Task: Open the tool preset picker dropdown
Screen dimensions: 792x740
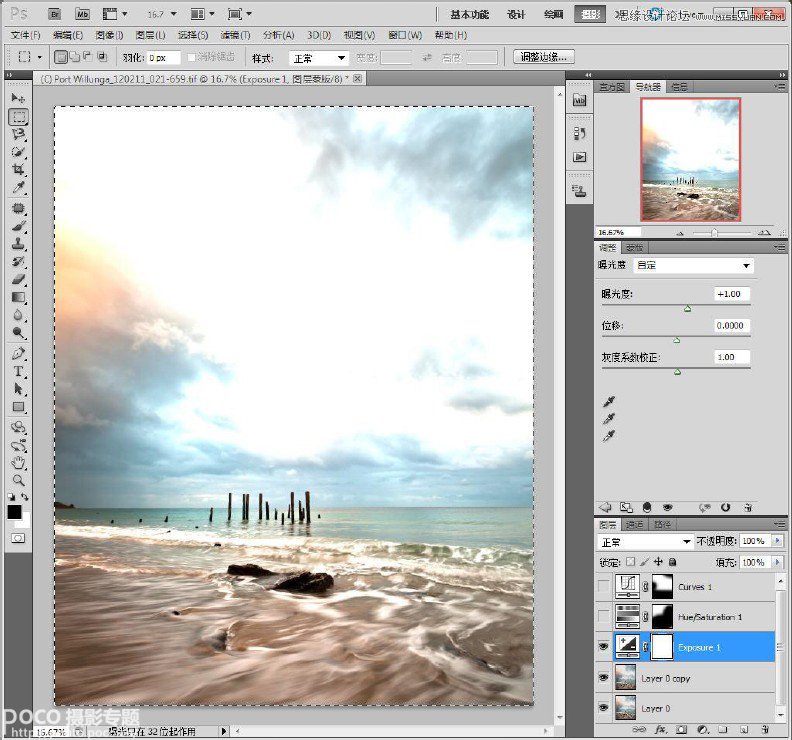Action: pyautogui.click(x=29, y=57)
